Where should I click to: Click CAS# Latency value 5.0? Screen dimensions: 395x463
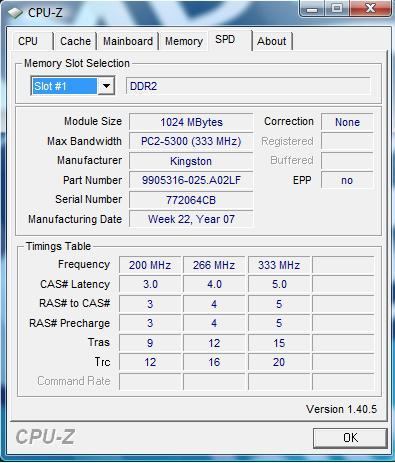point(279,284)
